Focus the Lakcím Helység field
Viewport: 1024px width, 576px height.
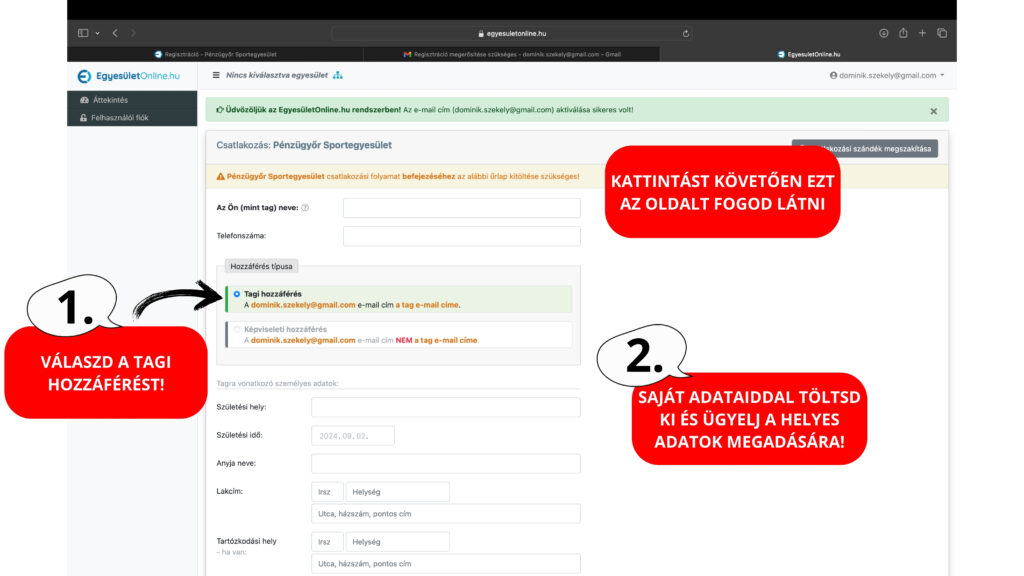coord(397,492)
